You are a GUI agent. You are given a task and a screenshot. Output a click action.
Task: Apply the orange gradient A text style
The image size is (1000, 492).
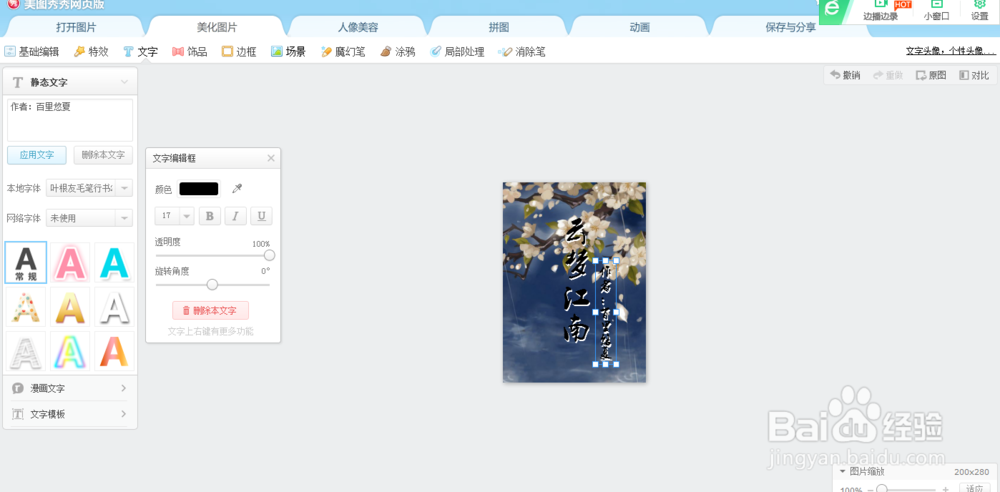point(114,351)
